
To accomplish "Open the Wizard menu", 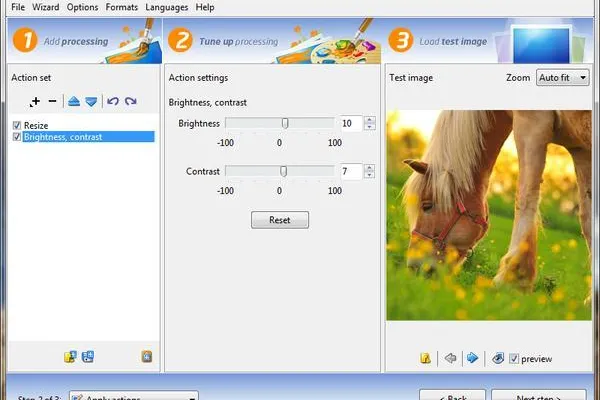I will (46, 7).
